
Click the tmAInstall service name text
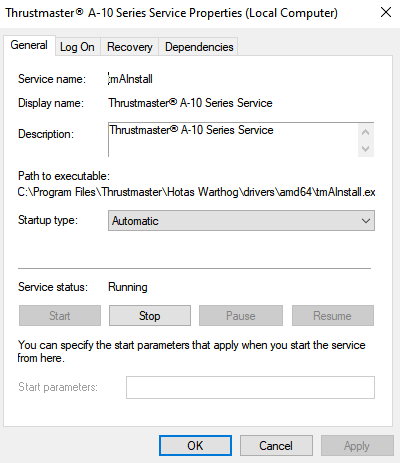130,79
